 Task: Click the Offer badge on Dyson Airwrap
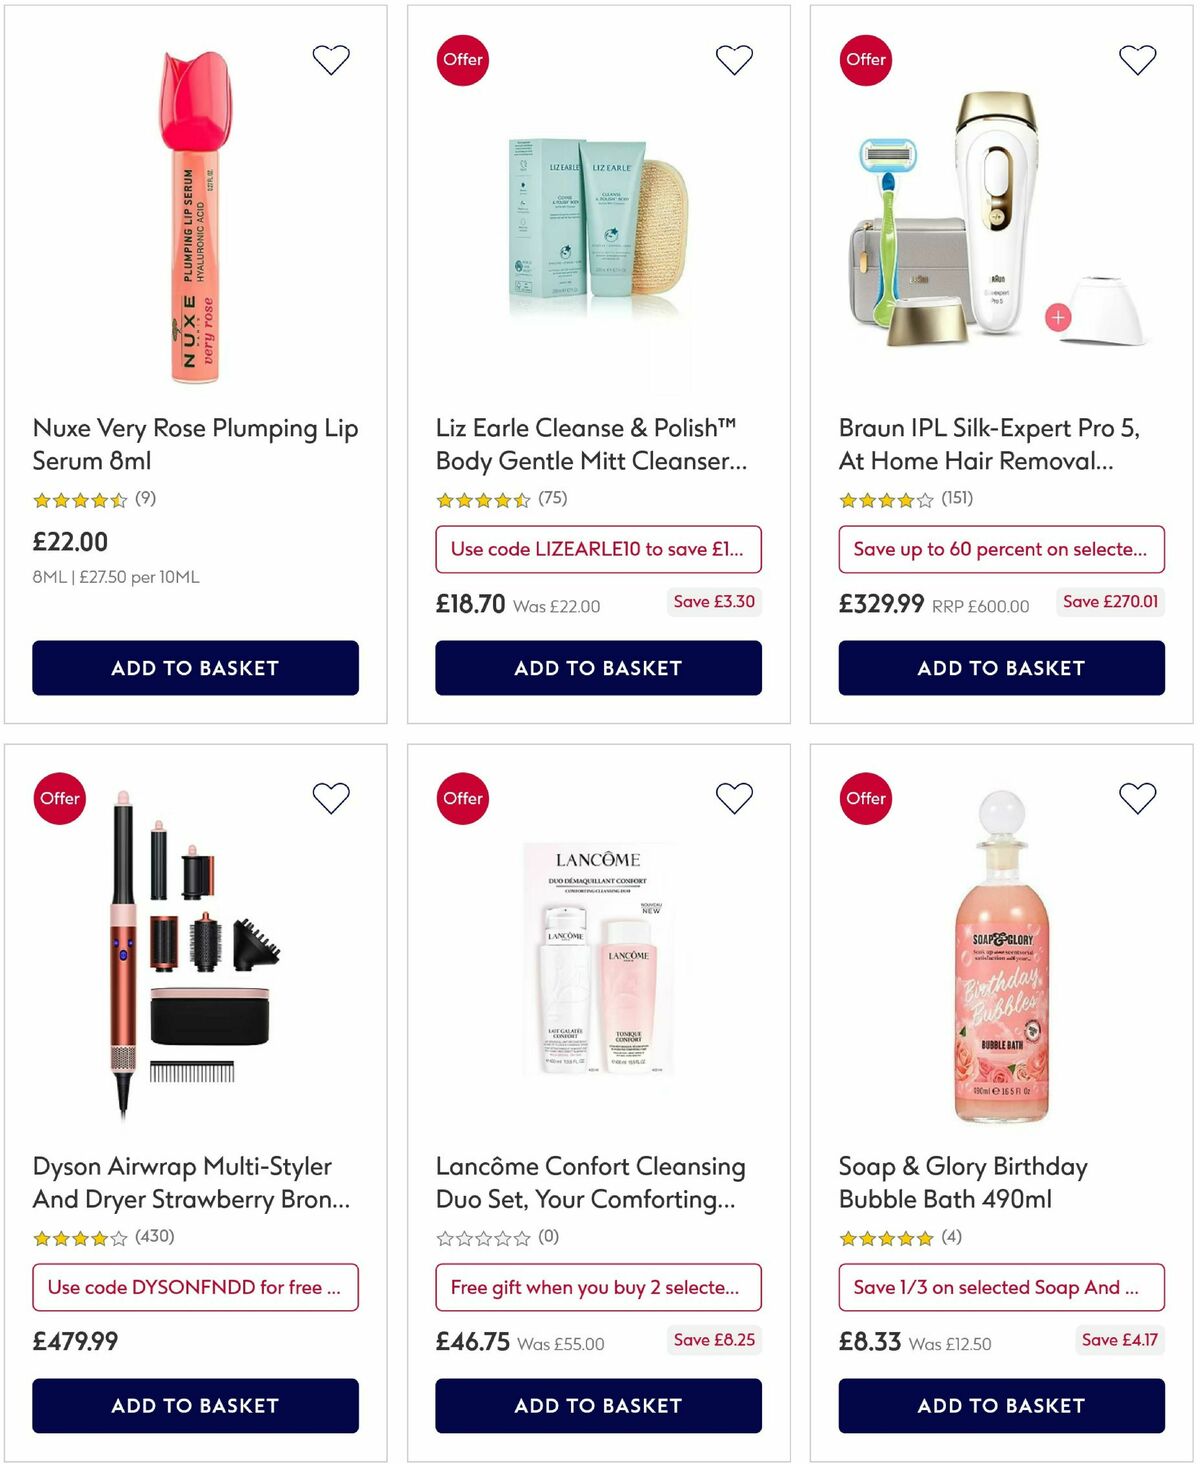(59, 798)
